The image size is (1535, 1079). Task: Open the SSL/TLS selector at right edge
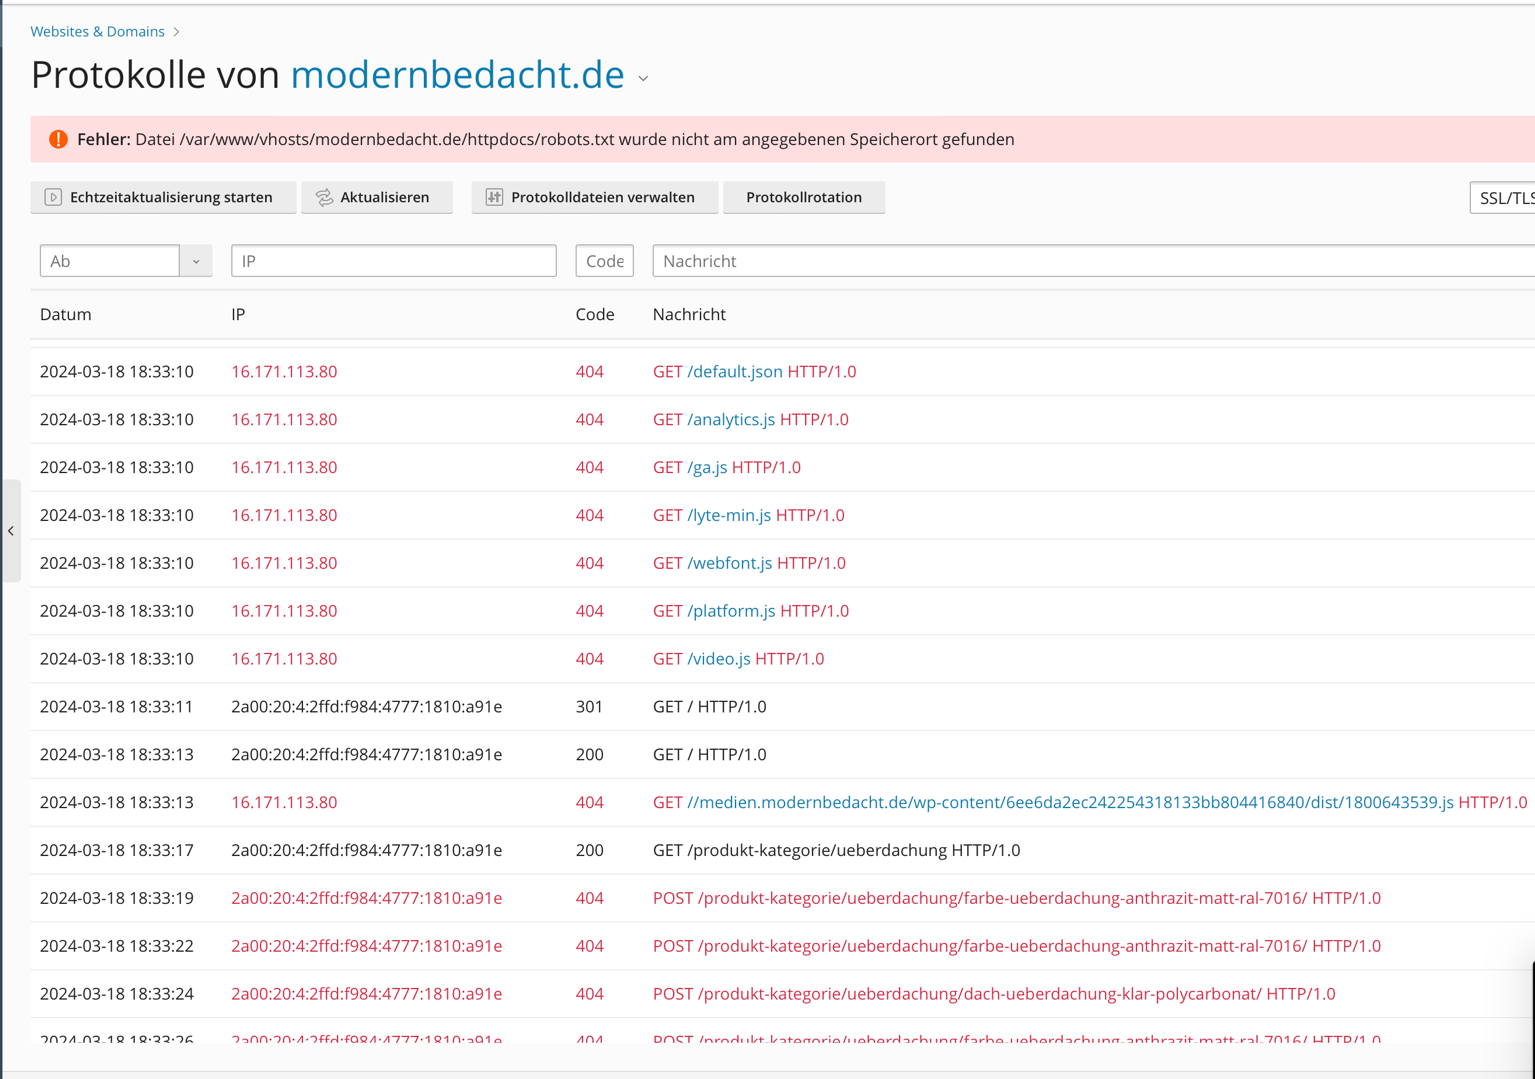pyautogui.click(x=1503, y=198)
